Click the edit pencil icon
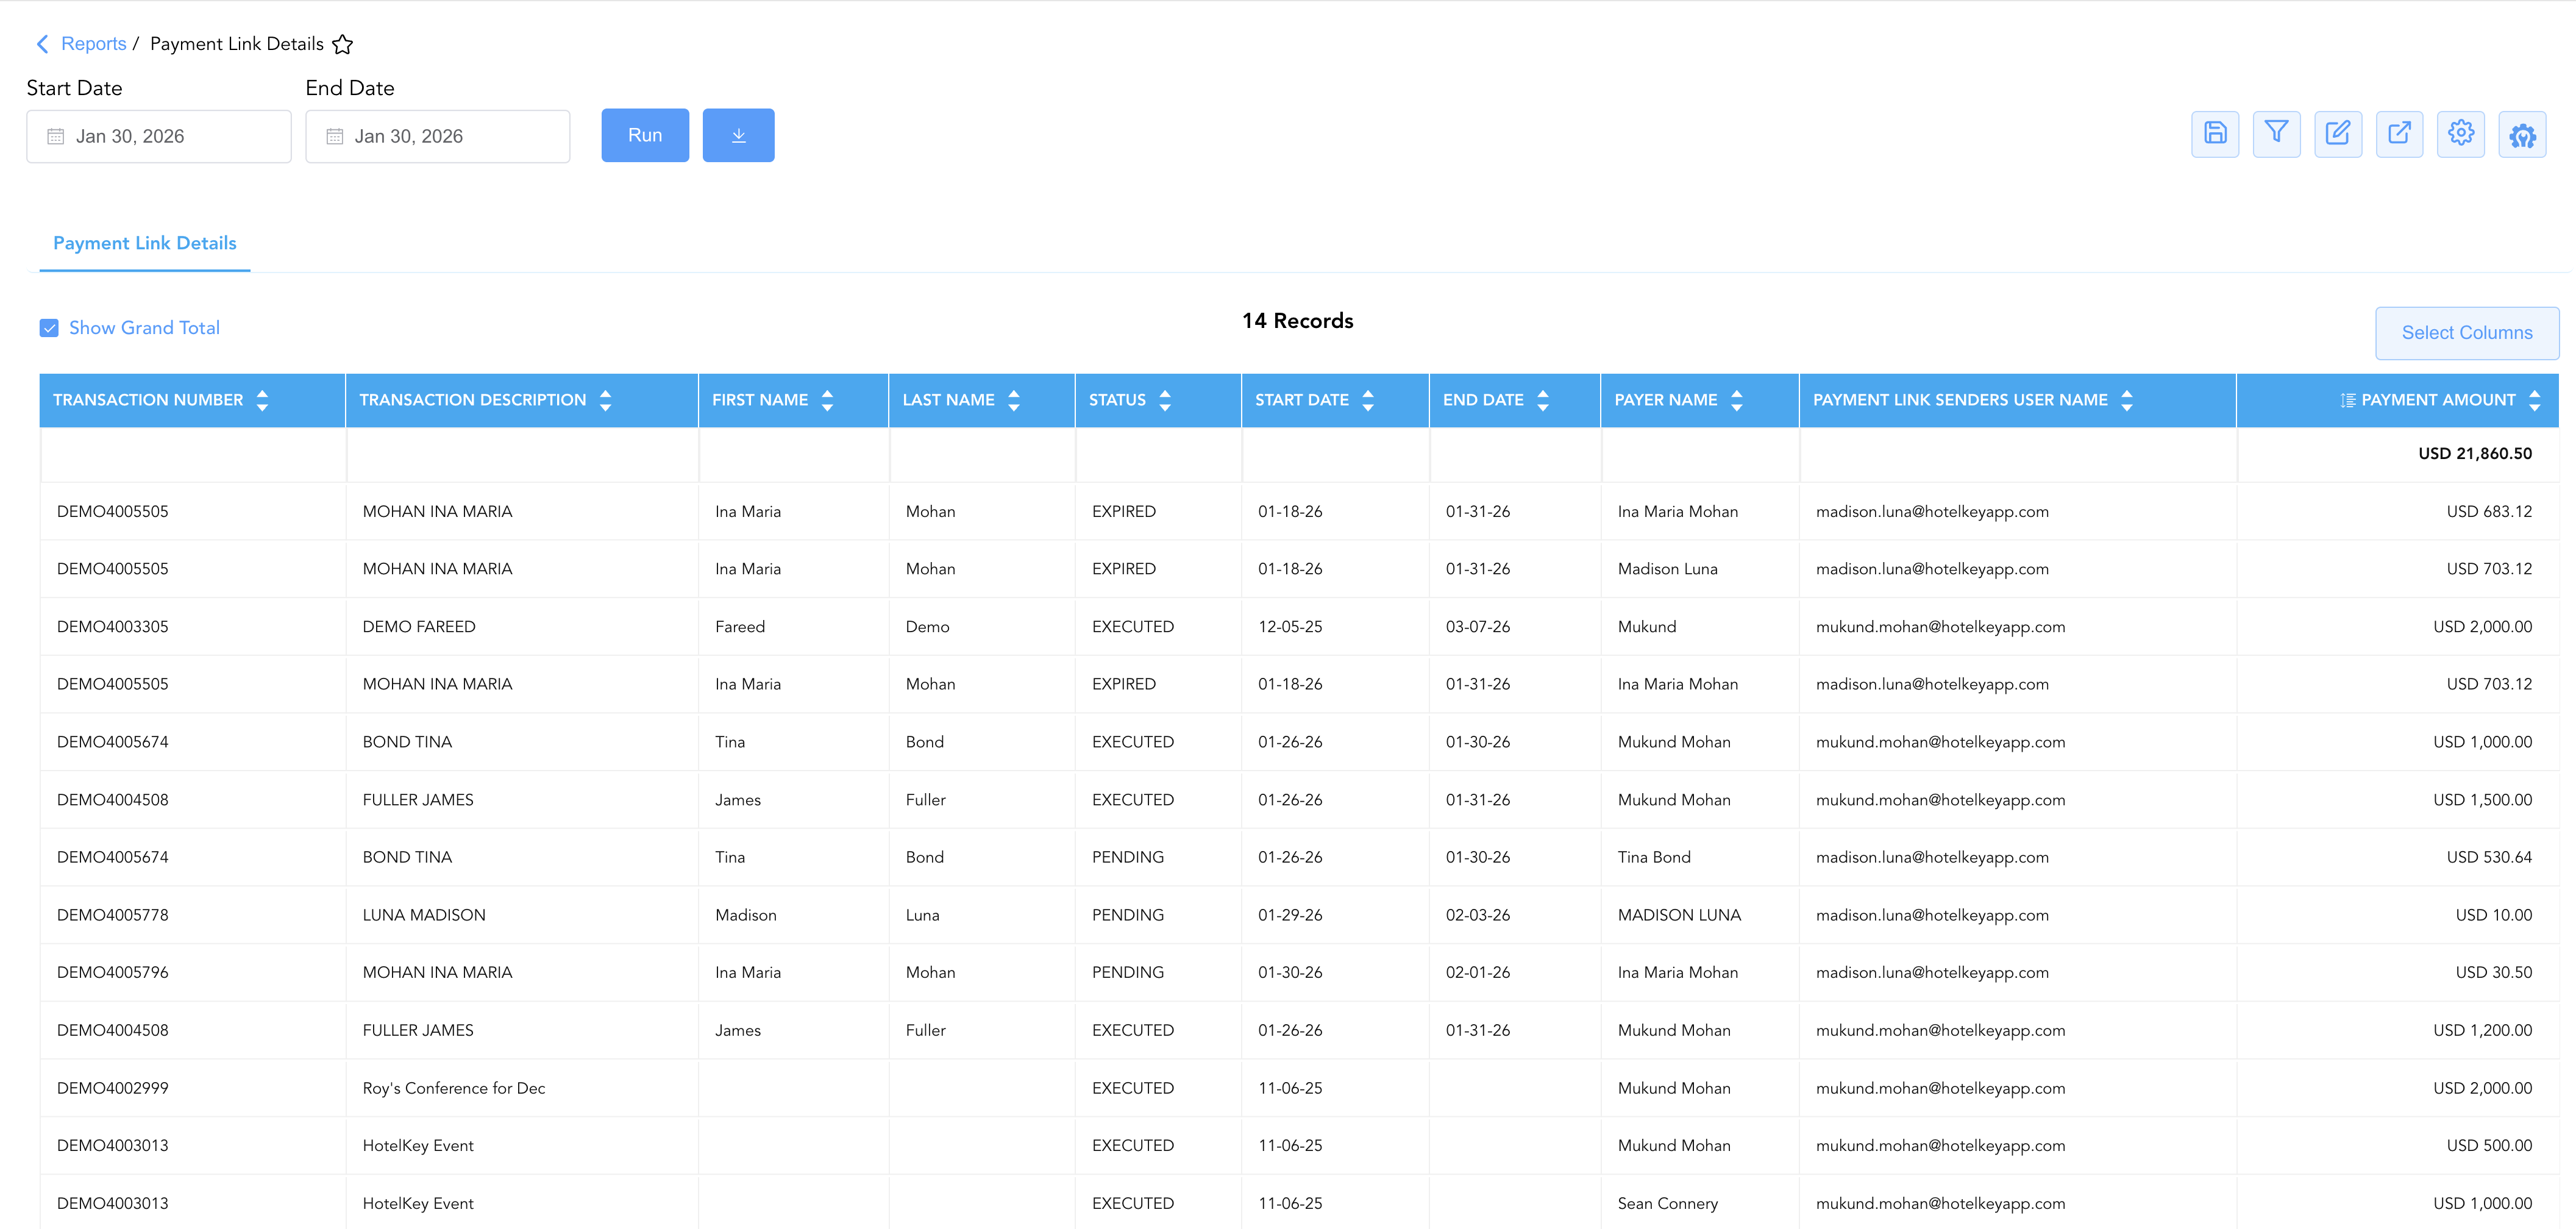2576x1229 pixels. (x=2338, y=134)
